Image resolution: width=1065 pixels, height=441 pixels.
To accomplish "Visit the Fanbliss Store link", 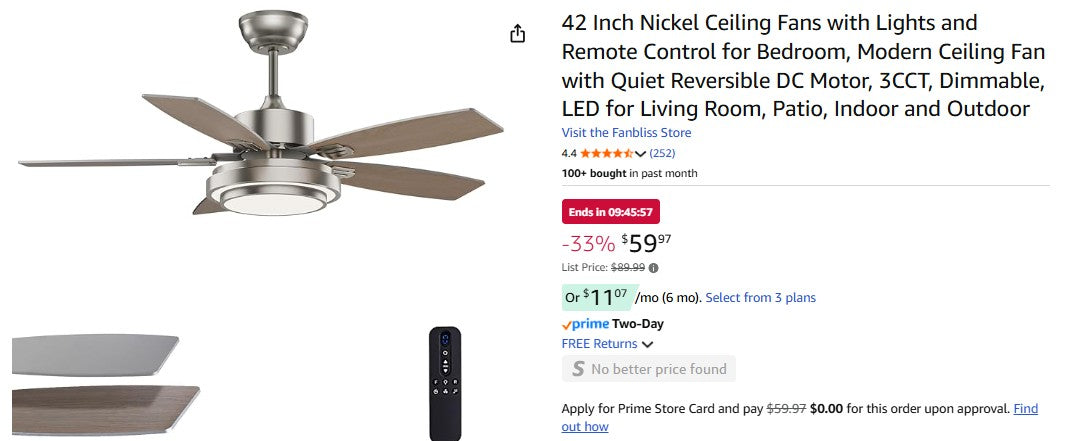I will (x=626, y=133).
